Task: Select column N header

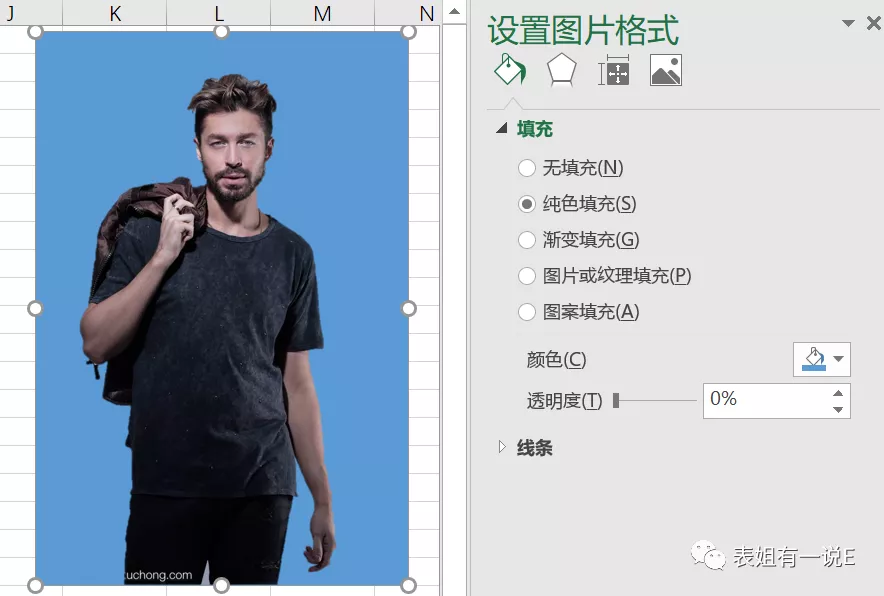Action: click(x=407, y=12)
